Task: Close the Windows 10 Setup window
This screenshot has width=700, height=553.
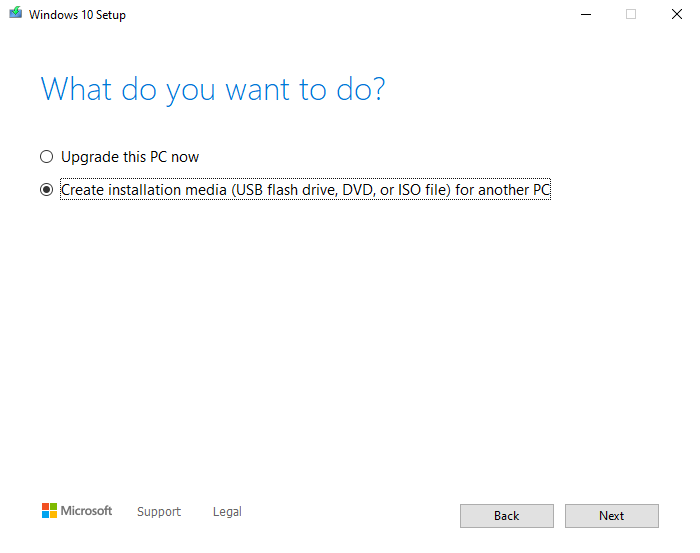Action: tap(677, 14)
